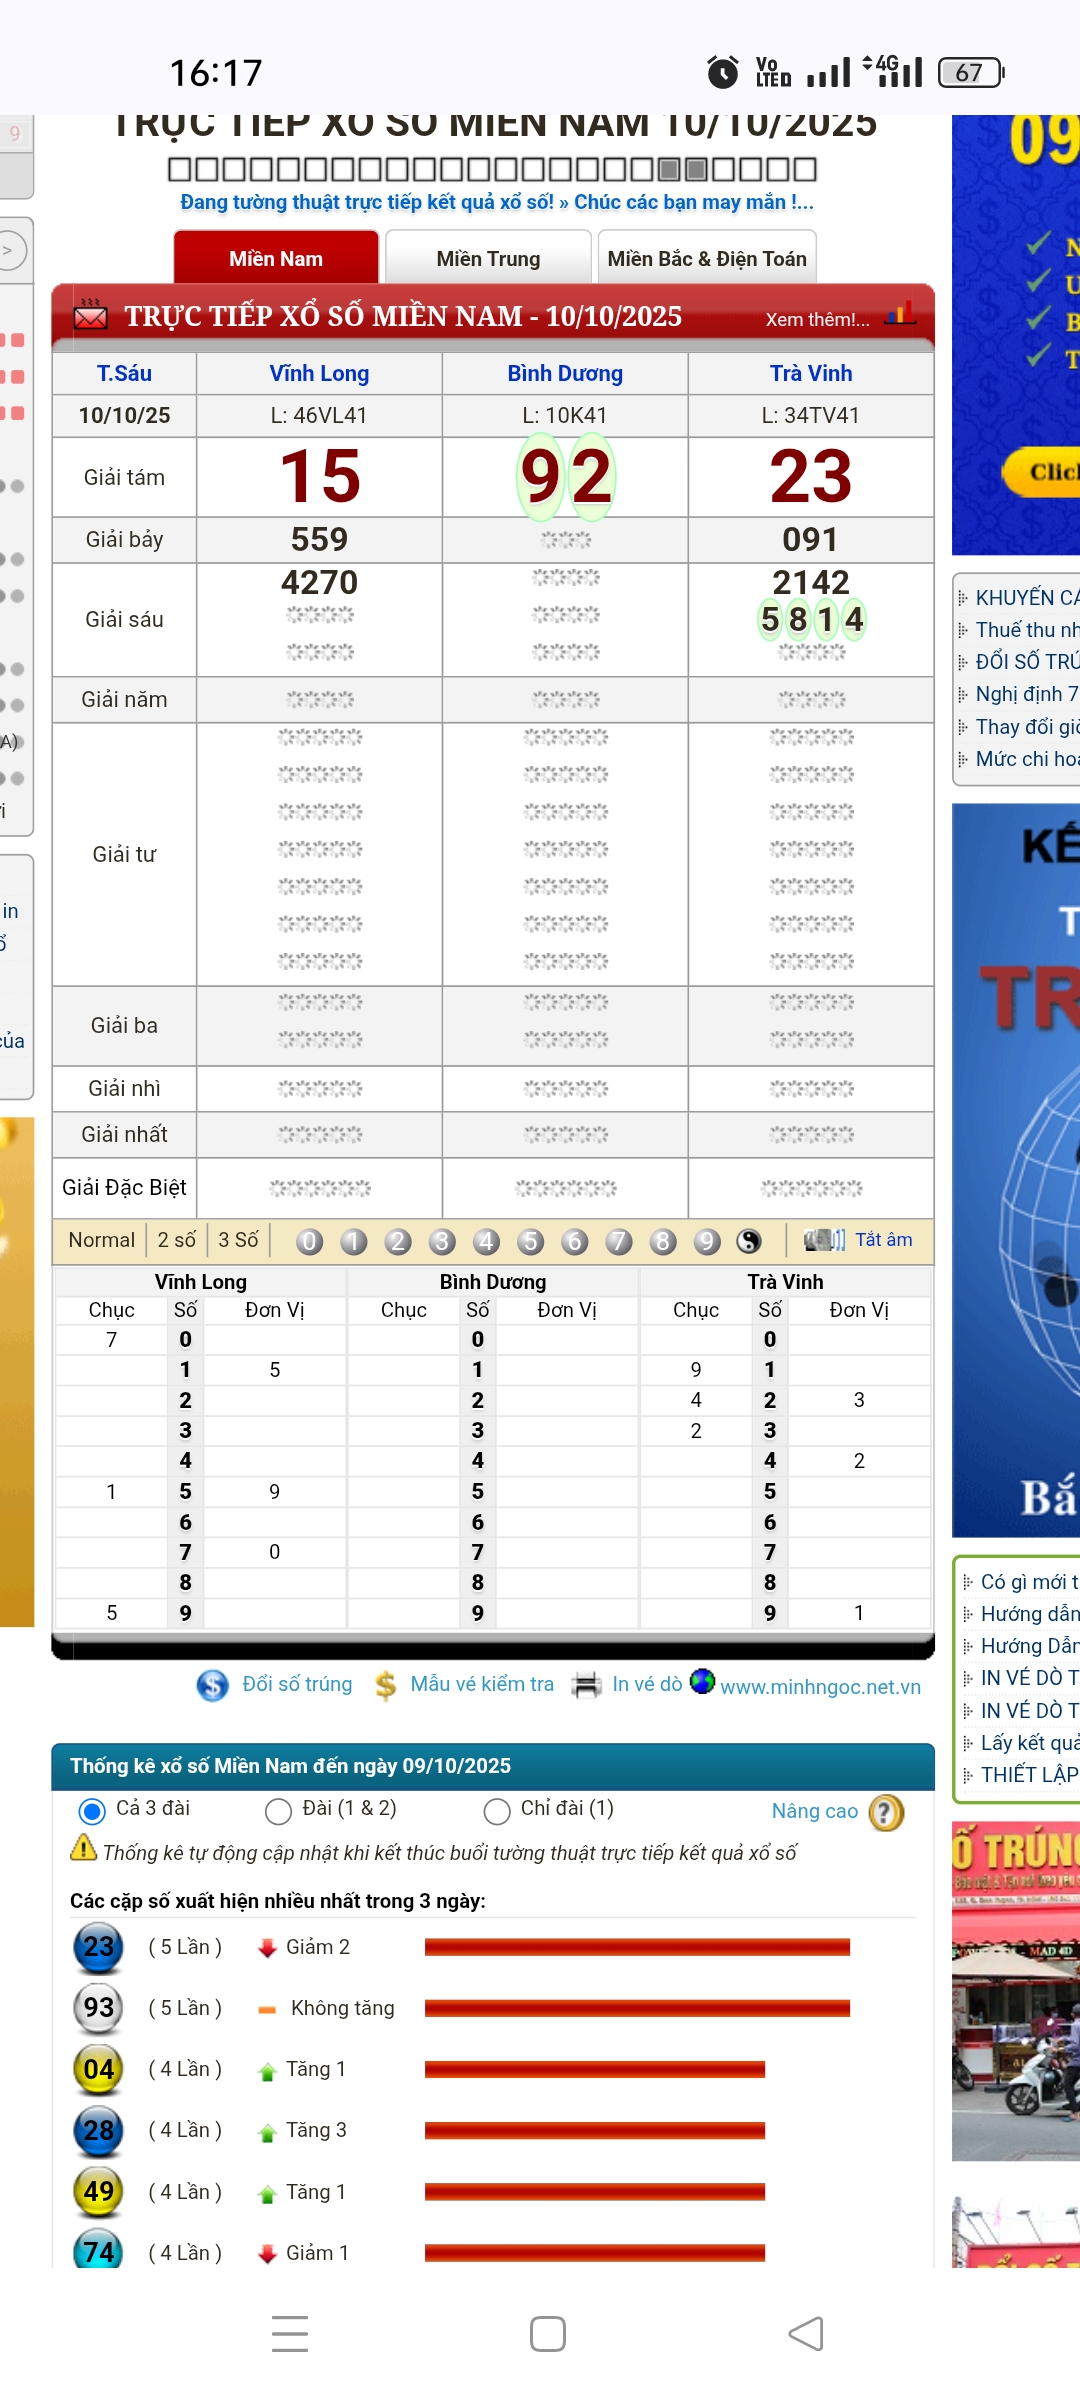
Task: Select the yin-yang filter ball
Action: click(x=749, y=1241)
